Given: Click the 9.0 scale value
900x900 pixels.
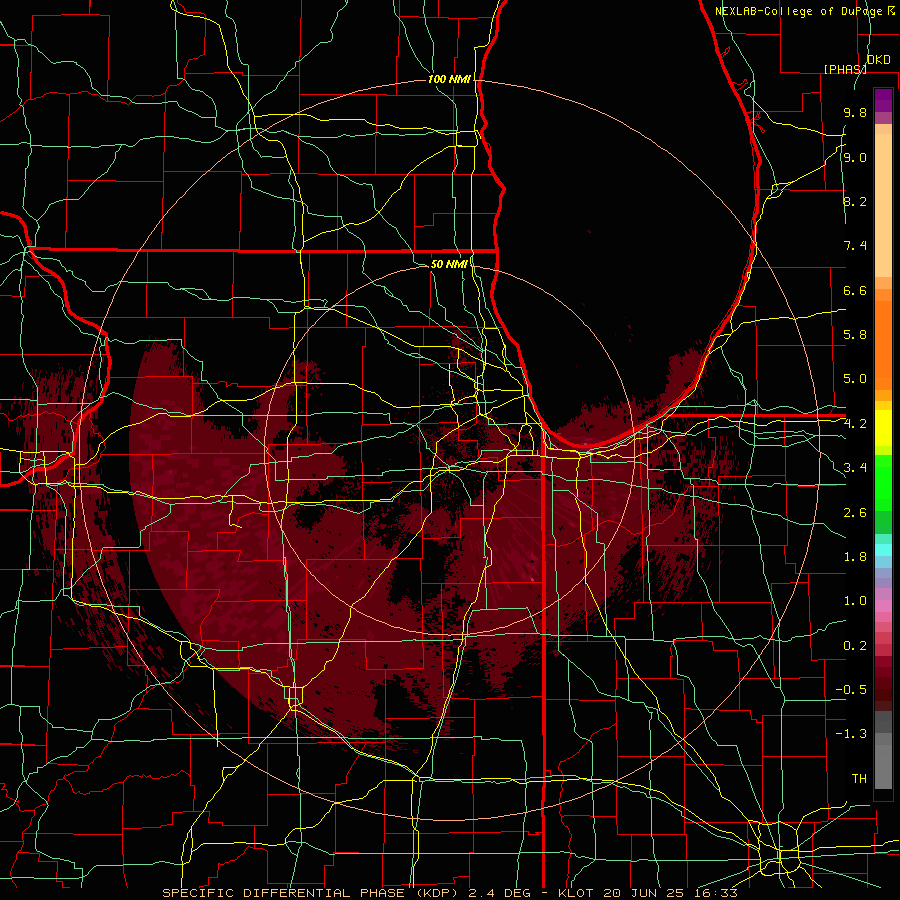Looking at the screenshot, I should 855,157.
